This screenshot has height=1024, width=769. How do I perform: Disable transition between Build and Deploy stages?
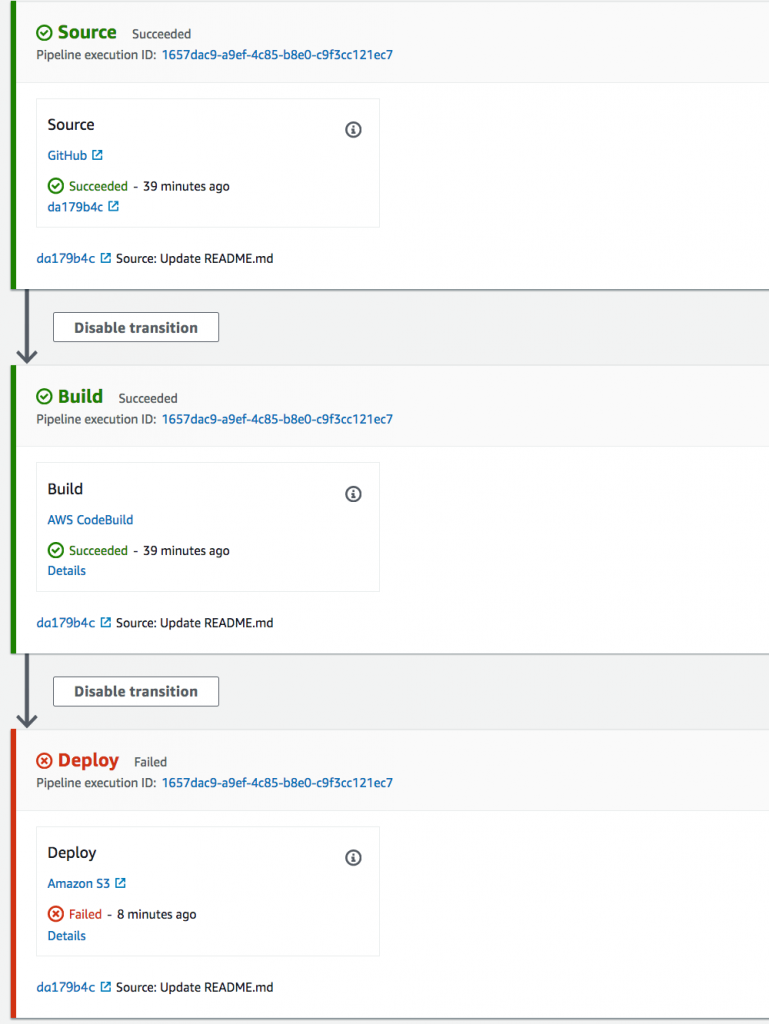click(135, 691)
